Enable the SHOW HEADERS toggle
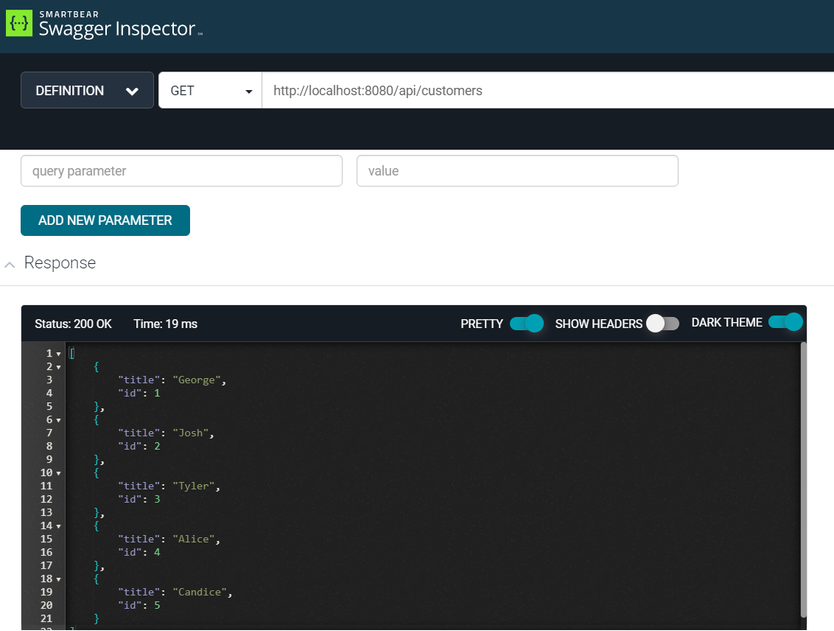Viewport: 834px width, 631px height. click(662, 323)
